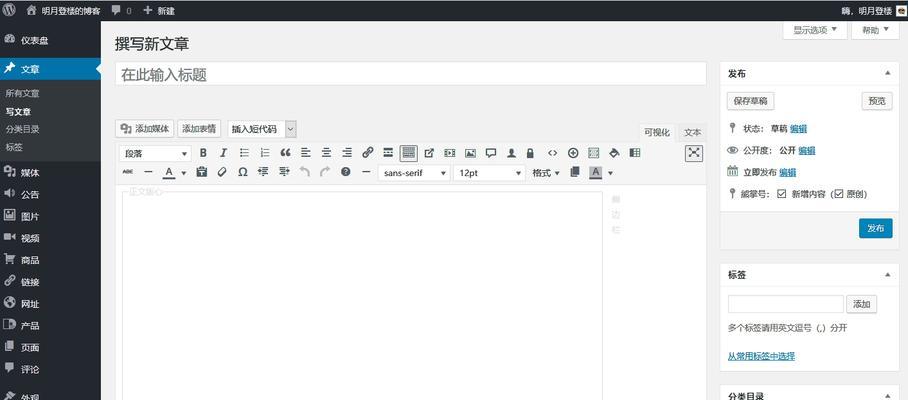Apply text color with the A button
This screenshot has width=908, height=400.
click(169, 173)
